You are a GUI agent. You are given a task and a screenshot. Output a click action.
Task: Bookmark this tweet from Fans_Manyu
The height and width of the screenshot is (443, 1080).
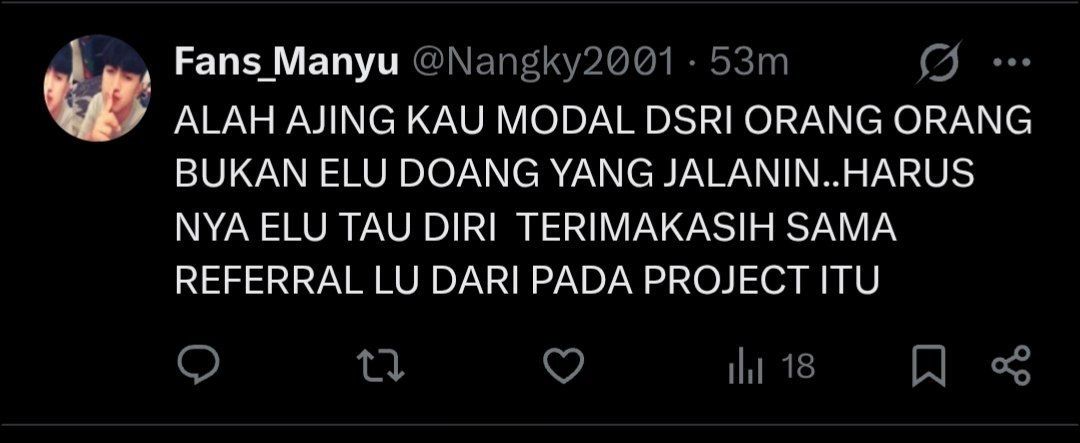click(928, 367)
